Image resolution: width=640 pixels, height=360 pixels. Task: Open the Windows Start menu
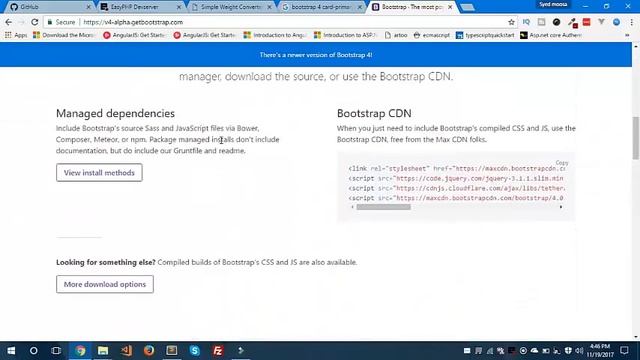[x=11, y=351]
